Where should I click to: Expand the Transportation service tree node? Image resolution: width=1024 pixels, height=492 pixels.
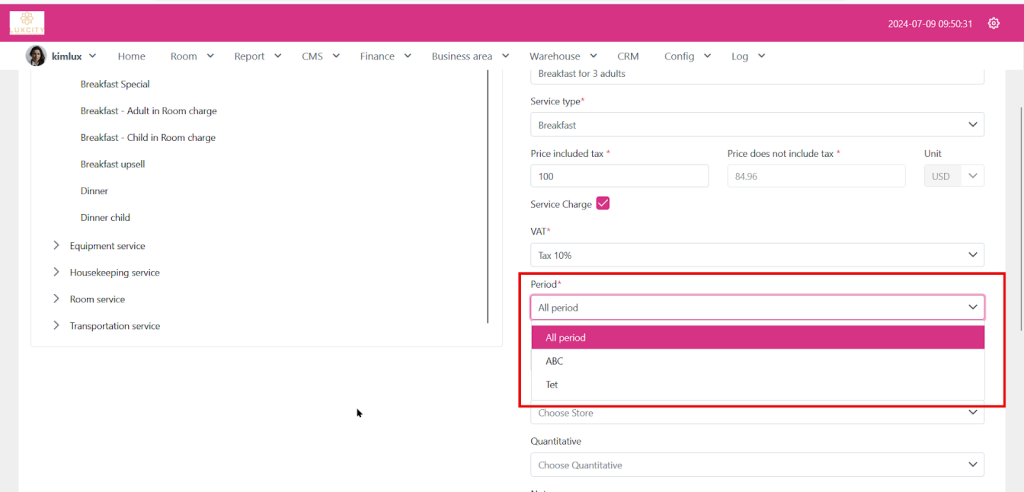(x=57, y=326)
